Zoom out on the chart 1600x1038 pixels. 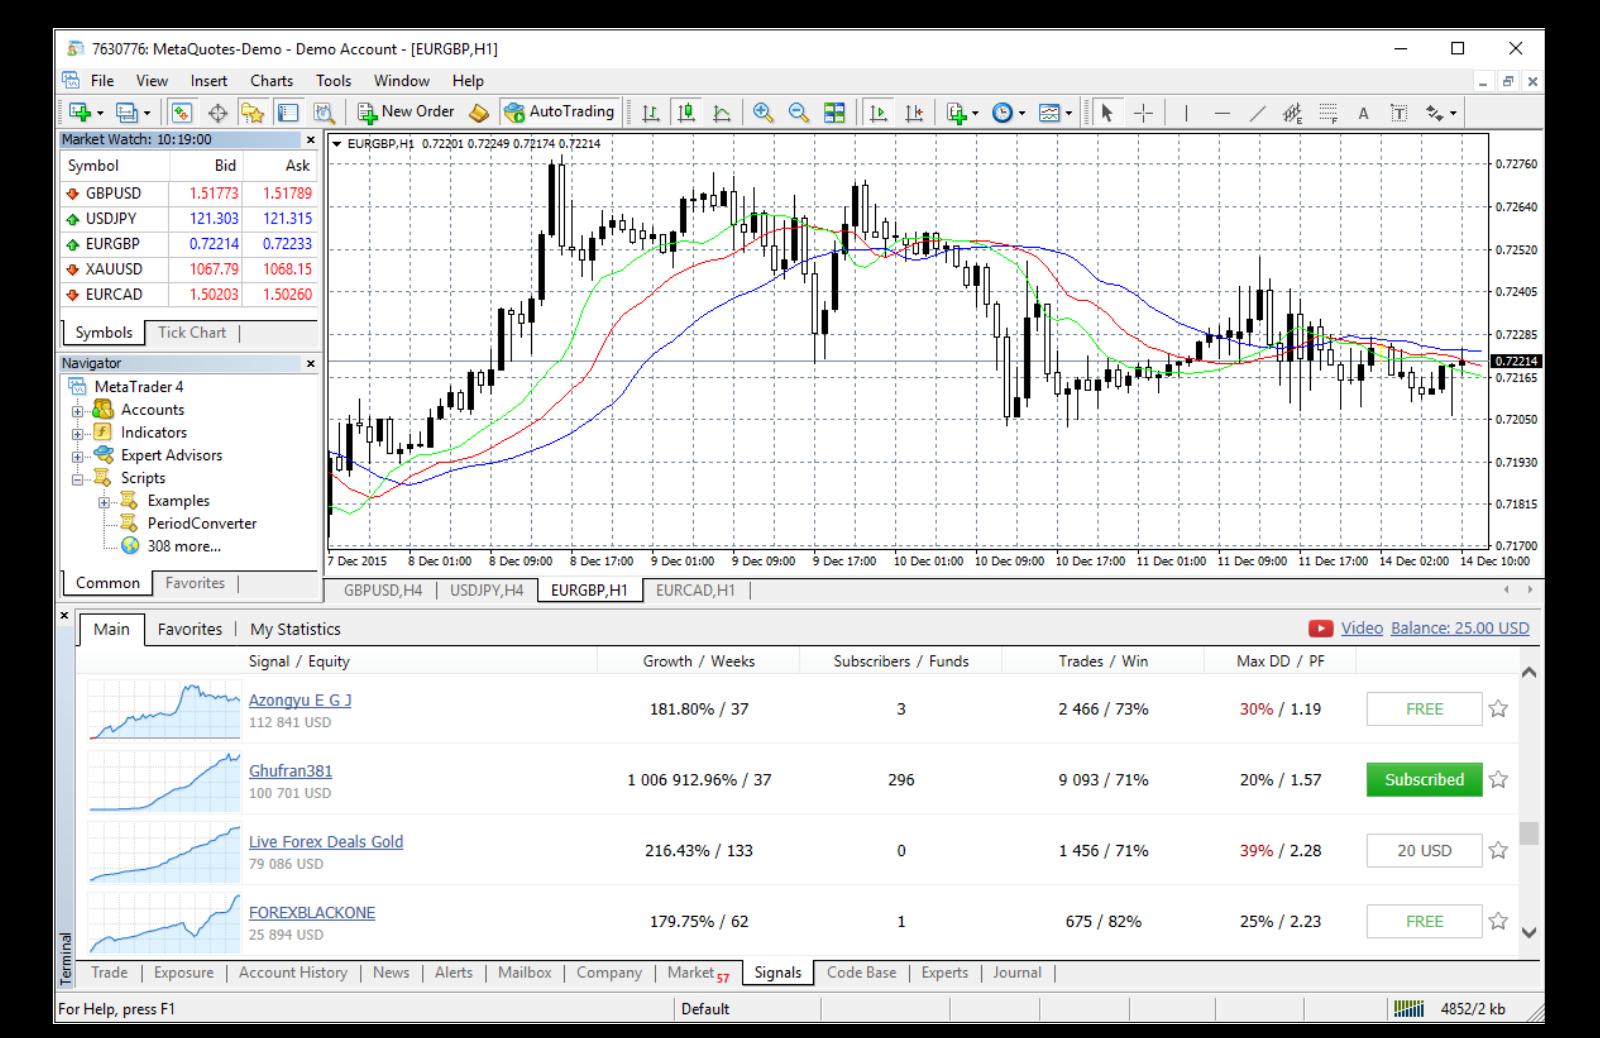[799, 113]
